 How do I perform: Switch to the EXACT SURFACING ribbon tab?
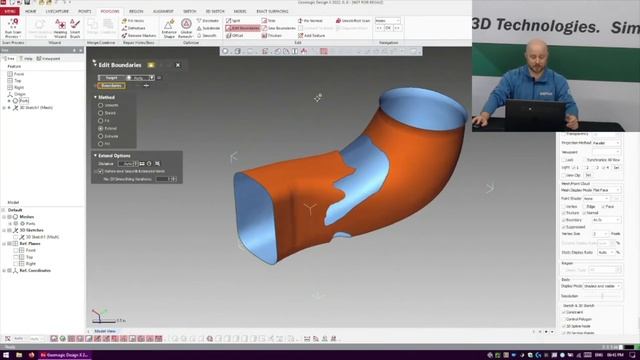272,11
